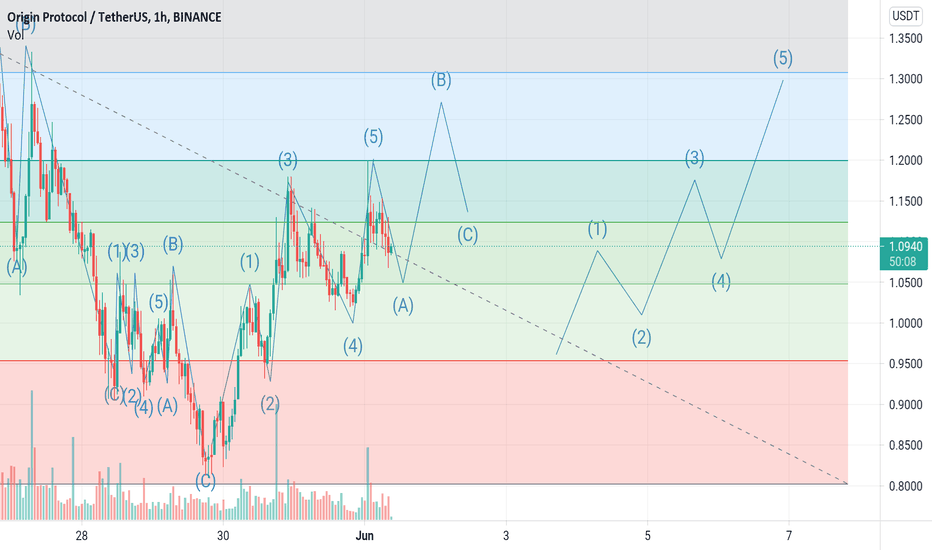Click the 1.2000 price axis label
This screenshot has height=550, width=932.
[x=906, y=161]
